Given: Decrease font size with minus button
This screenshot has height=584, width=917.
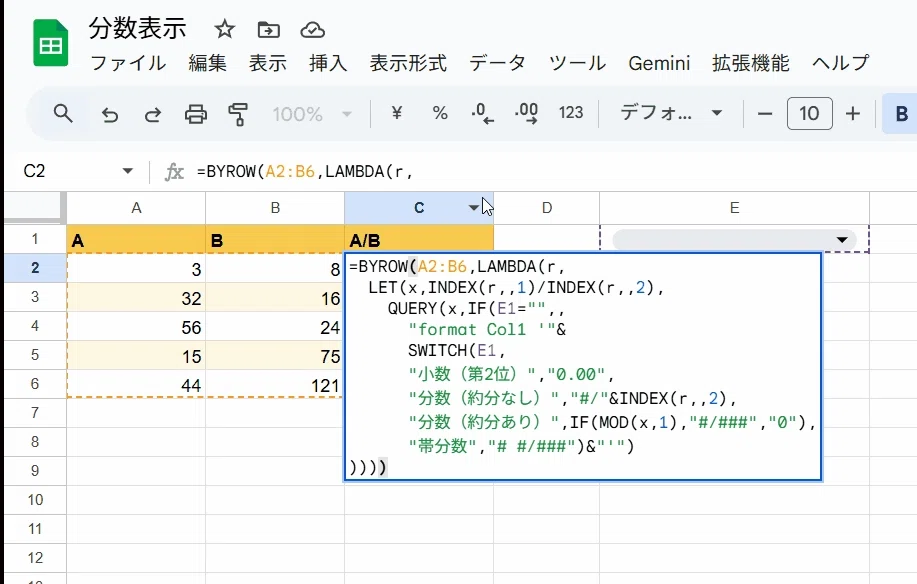Looking at the screenshot, I should coord(765,113).
